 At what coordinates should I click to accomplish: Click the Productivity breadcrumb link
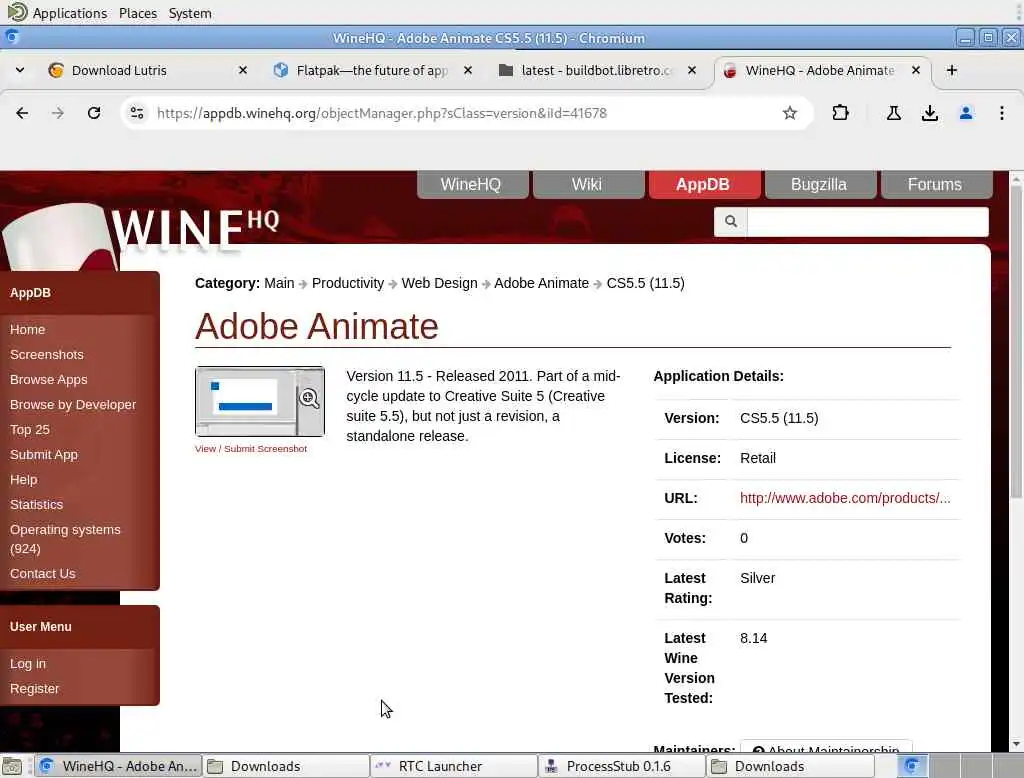click(347, 283)
